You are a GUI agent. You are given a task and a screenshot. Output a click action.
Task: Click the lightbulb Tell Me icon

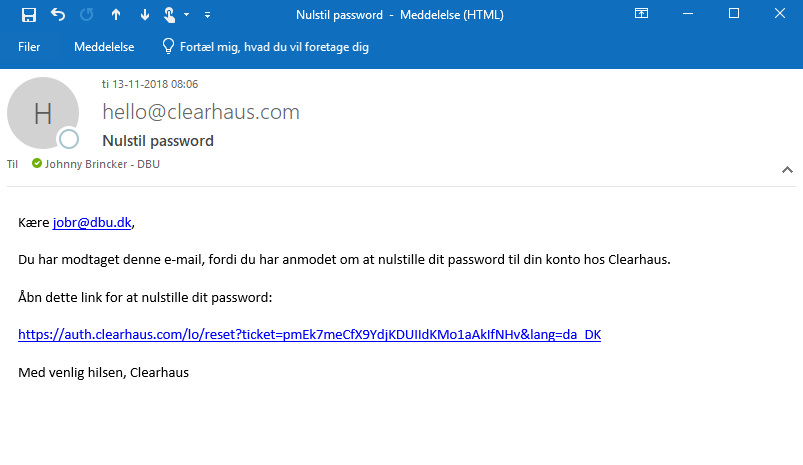click(168, 46)
